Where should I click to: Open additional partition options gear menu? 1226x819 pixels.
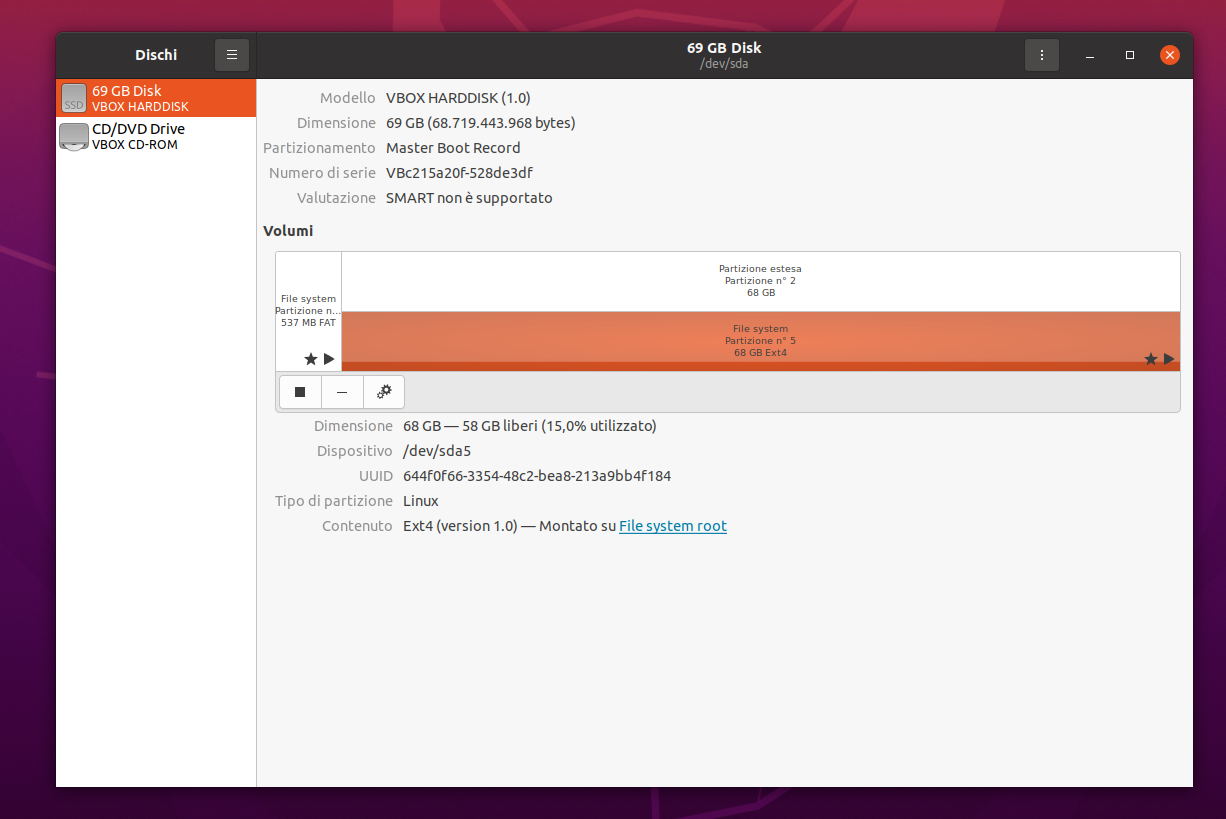(384, 392)
